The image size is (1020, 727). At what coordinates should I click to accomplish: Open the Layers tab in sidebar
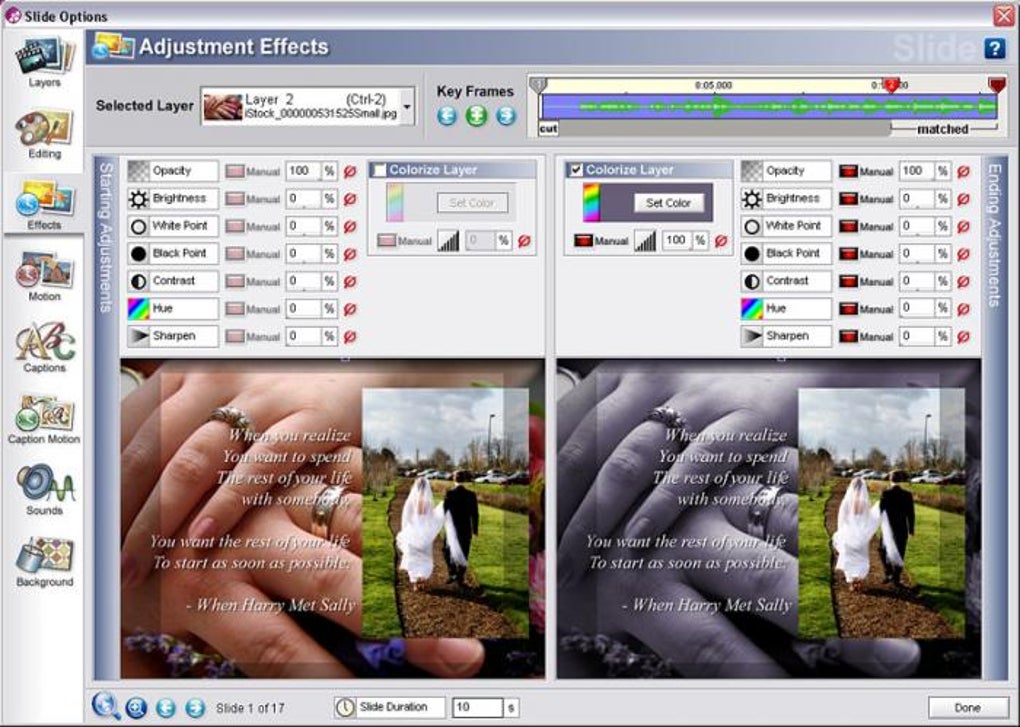coord(44,62)
